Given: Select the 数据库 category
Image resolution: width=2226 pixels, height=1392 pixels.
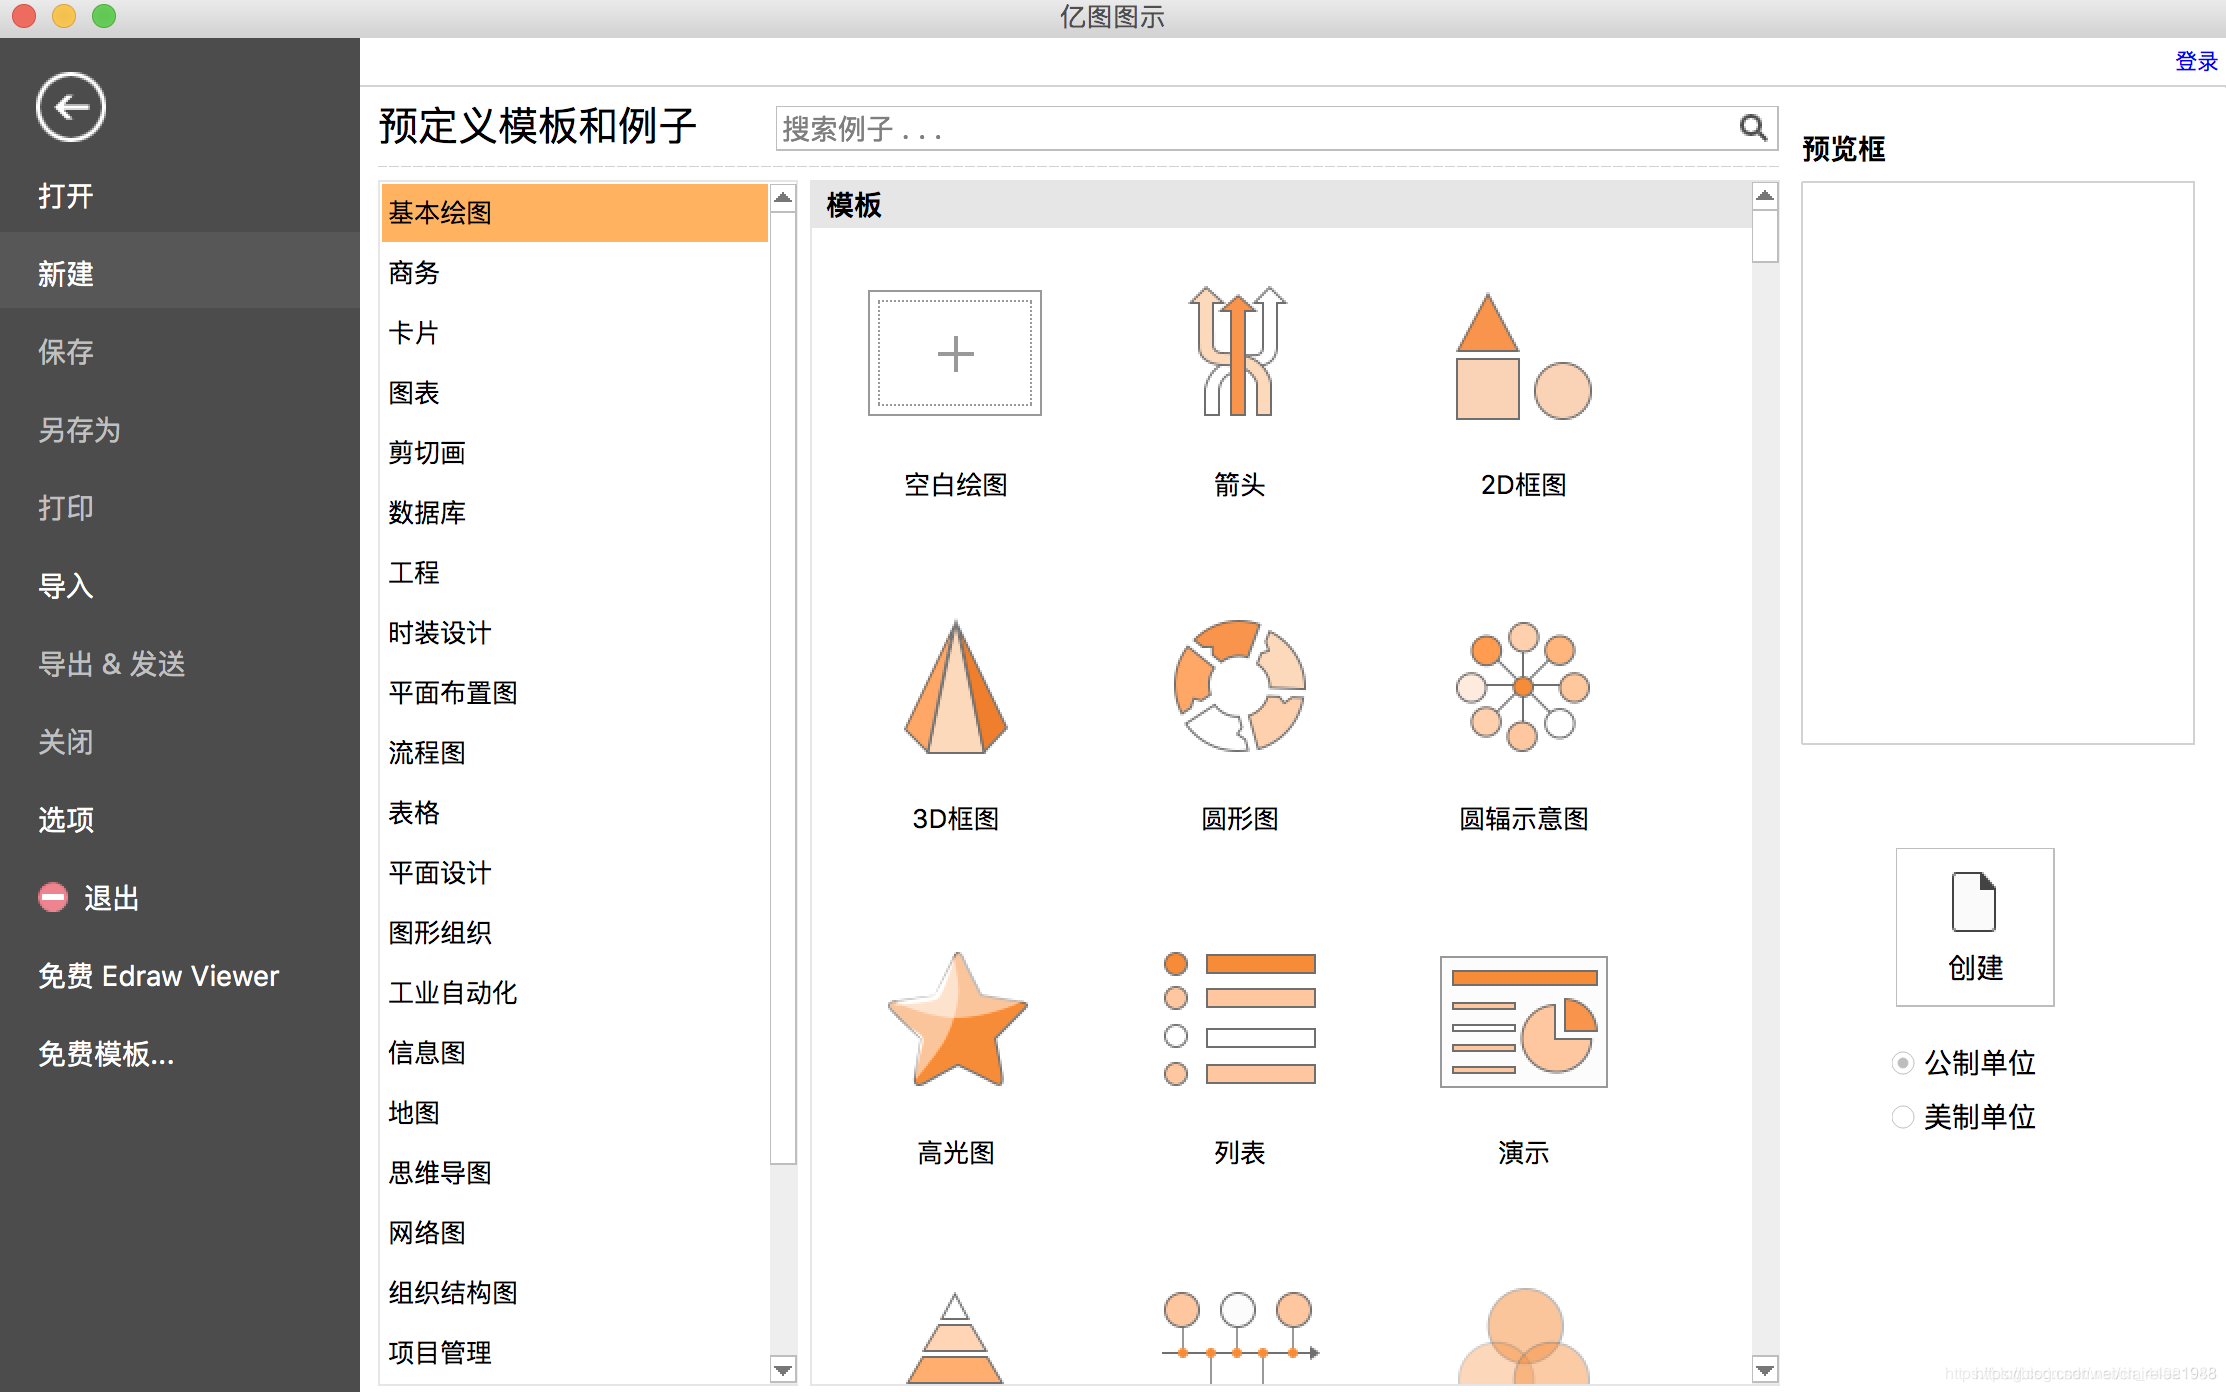Looking at the screenshot, I should [x=574, y=512].
